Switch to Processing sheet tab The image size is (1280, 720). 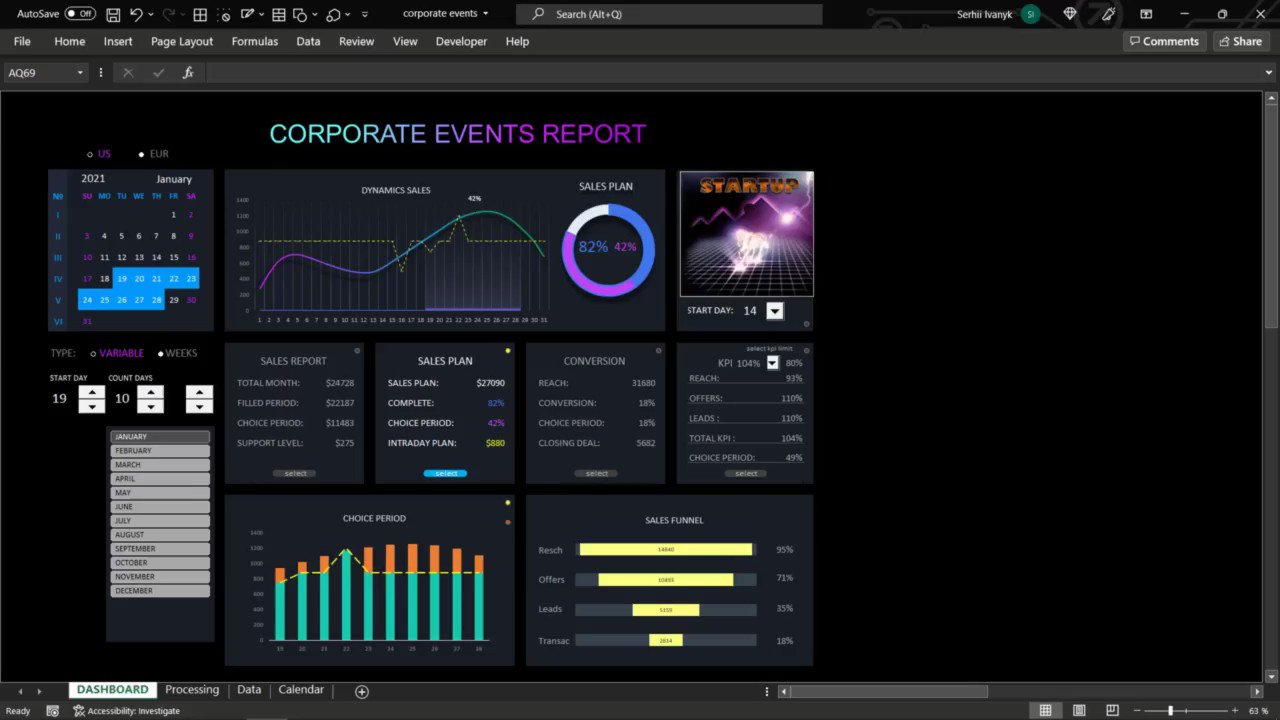[x=192, y=690]
